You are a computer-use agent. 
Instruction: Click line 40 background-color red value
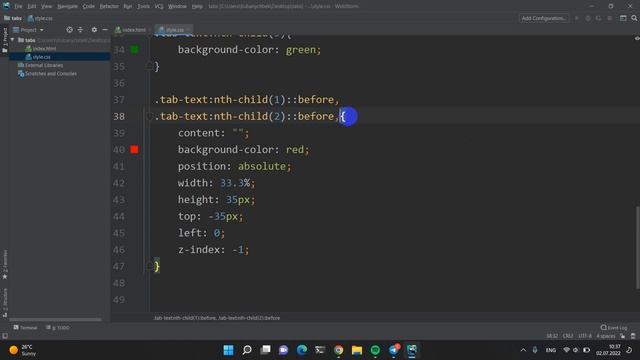pyautogui.click(x=294, y=150)
